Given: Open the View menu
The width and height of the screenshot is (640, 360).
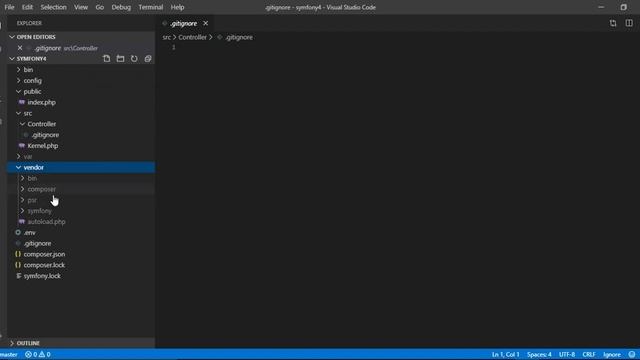Looking at the screenshot, I should pyautogui.click(x=81, y=7).
